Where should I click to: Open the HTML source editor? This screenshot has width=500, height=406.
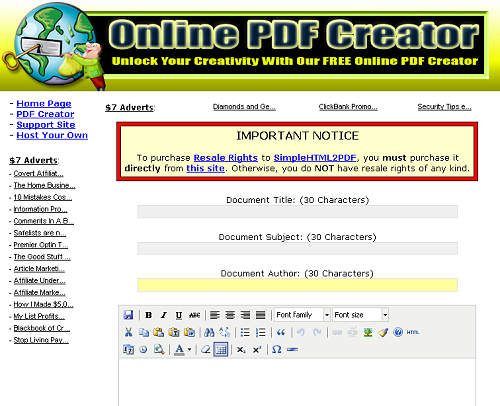click(x=413, y=332)
